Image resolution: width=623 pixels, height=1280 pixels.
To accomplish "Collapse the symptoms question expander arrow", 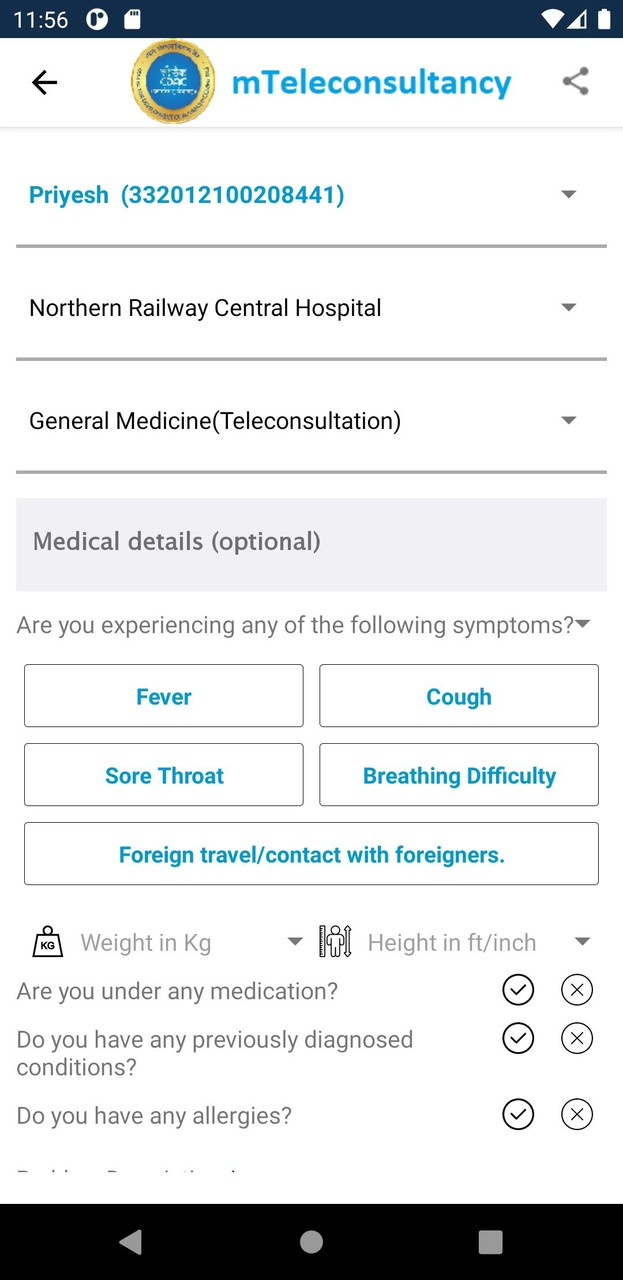I will (x=583, y=624).
